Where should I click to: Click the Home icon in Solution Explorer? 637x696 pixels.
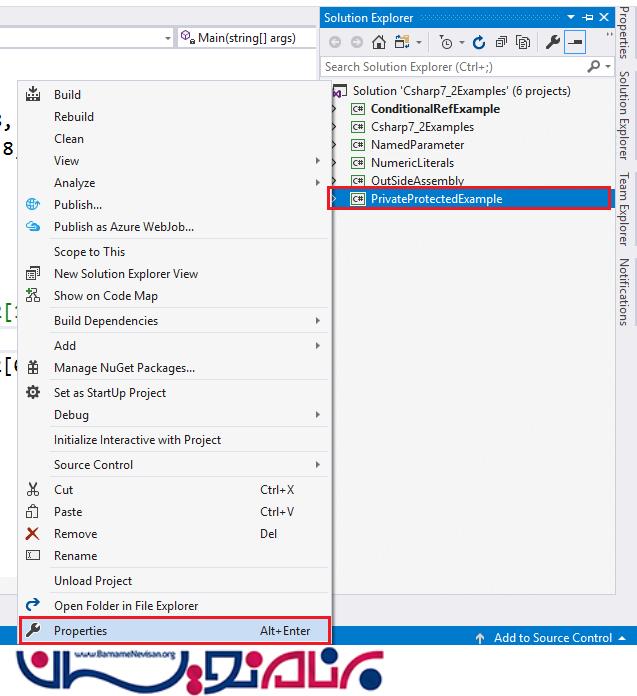pos(379,42)
